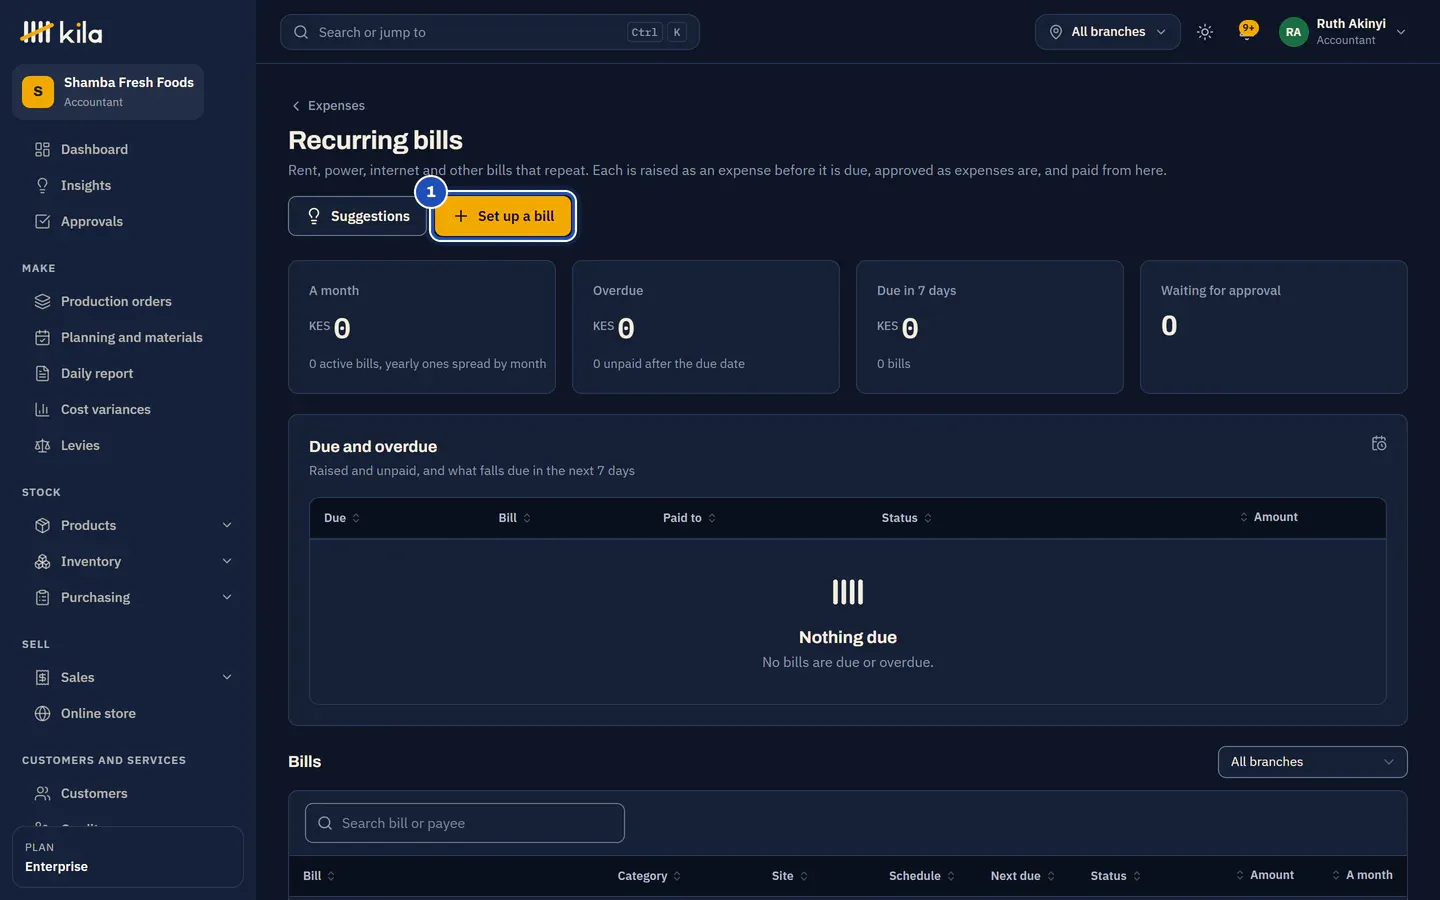Go back to Expenses
The image size is (1440, 900).
click(x=328, y=105)
